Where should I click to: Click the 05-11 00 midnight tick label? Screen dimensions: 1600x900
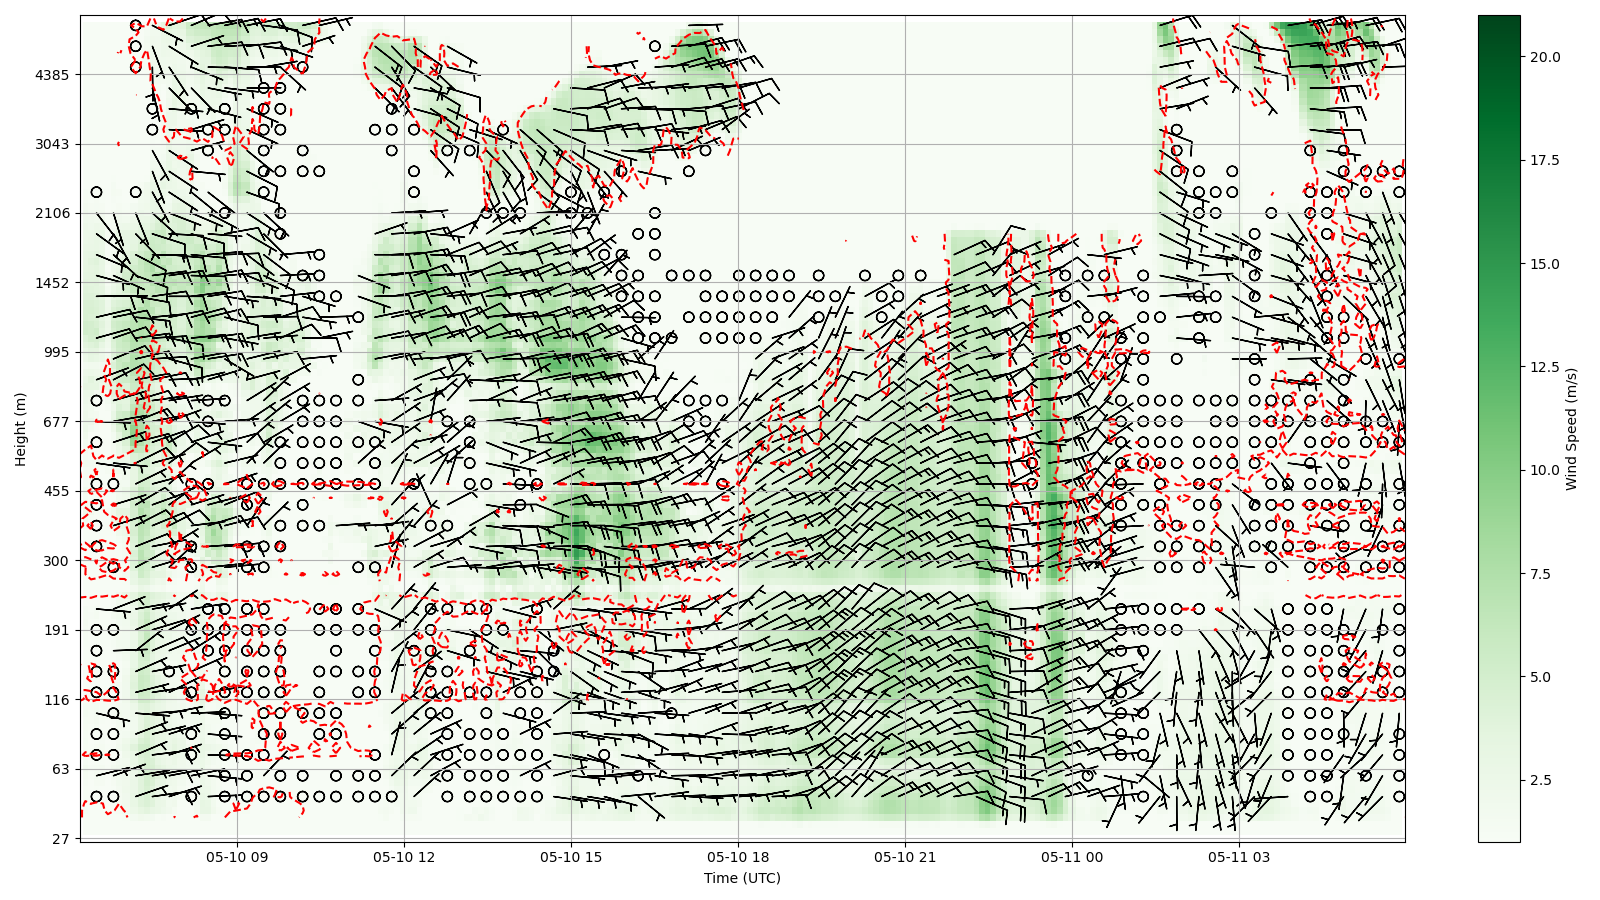(x=1072, y=857)
